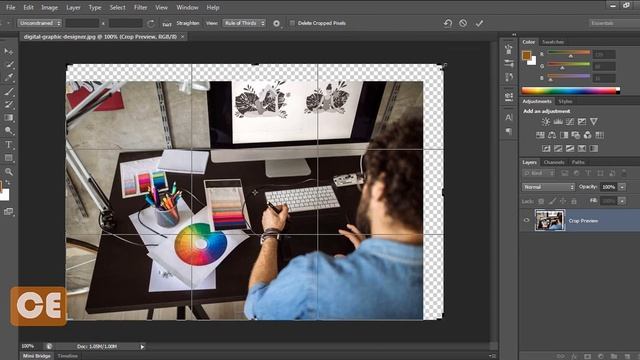Open the Mini Bridge tab

[x=36, y=356]
